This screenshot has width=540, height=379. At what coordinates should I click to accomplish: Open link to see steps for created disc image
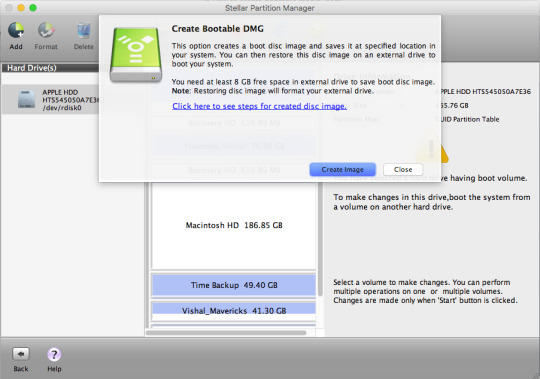tap(259, 106)
